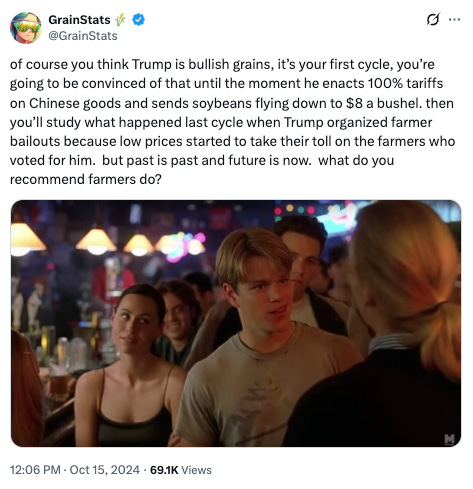Screen dimensions: 473x489
Task: Click the Oct 15, 2024 date
Action: (x=105, y=470)
